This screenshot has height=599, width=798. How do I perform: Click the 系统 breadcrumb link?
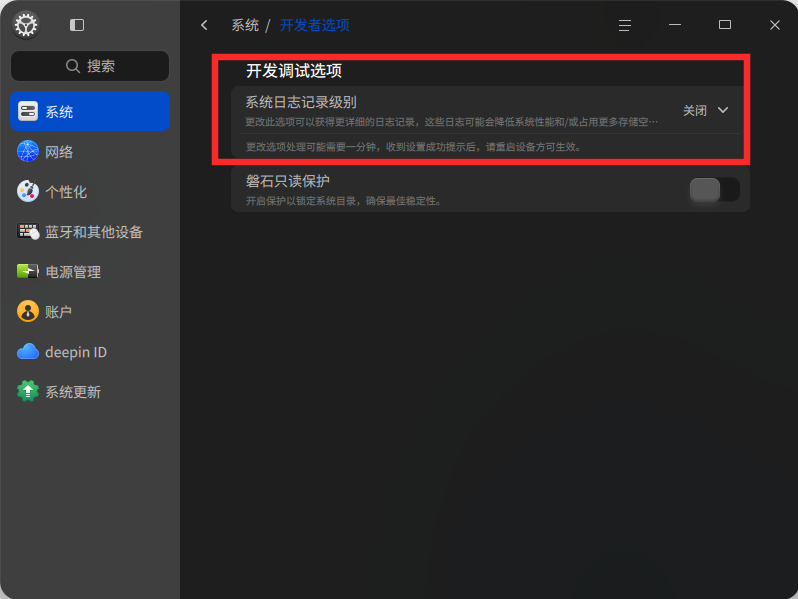click(245, 25)
